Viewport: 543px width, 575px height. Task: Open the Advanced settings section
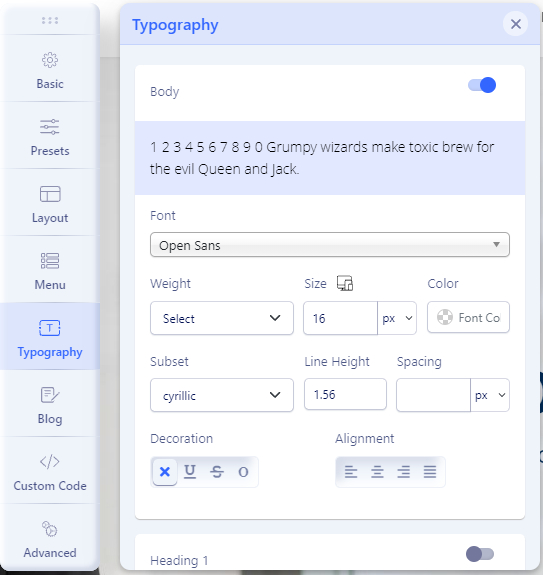50,537
